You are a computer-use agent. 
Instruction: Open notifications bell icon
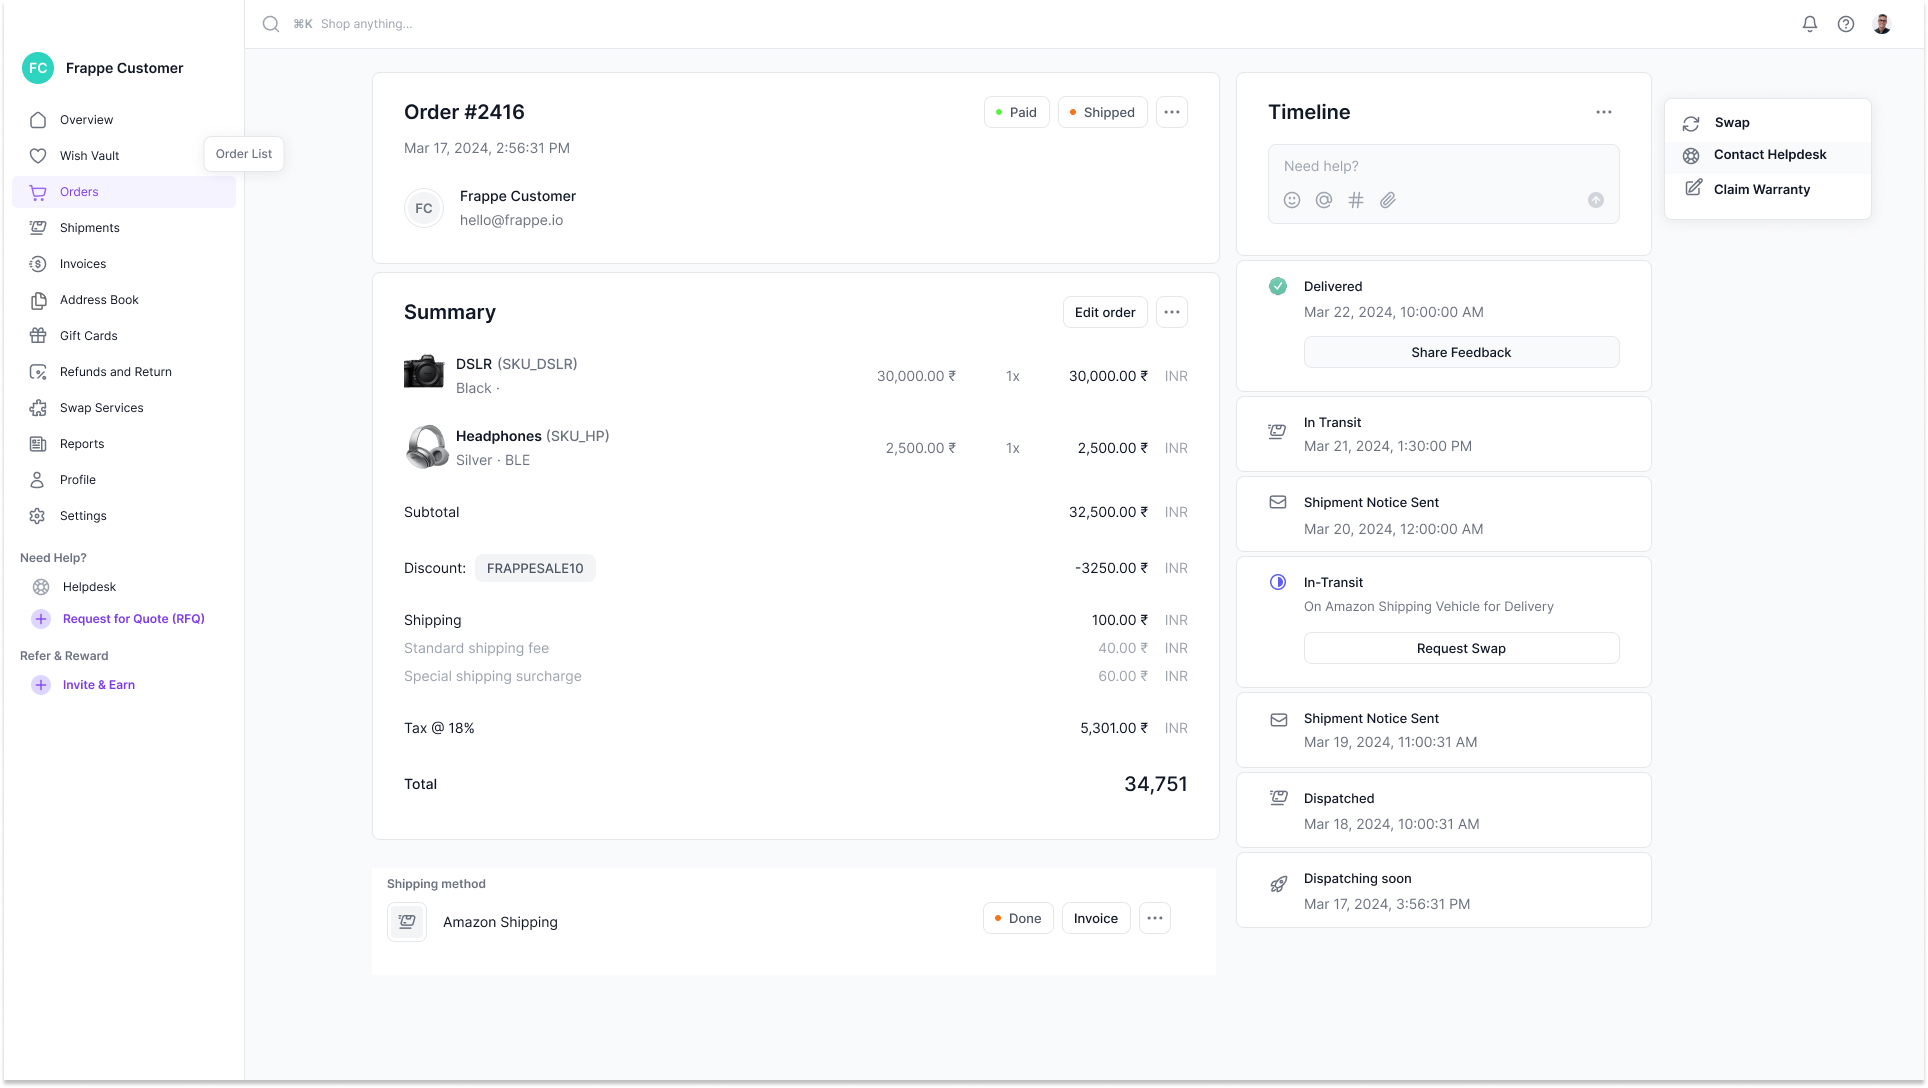[1810, 24]
